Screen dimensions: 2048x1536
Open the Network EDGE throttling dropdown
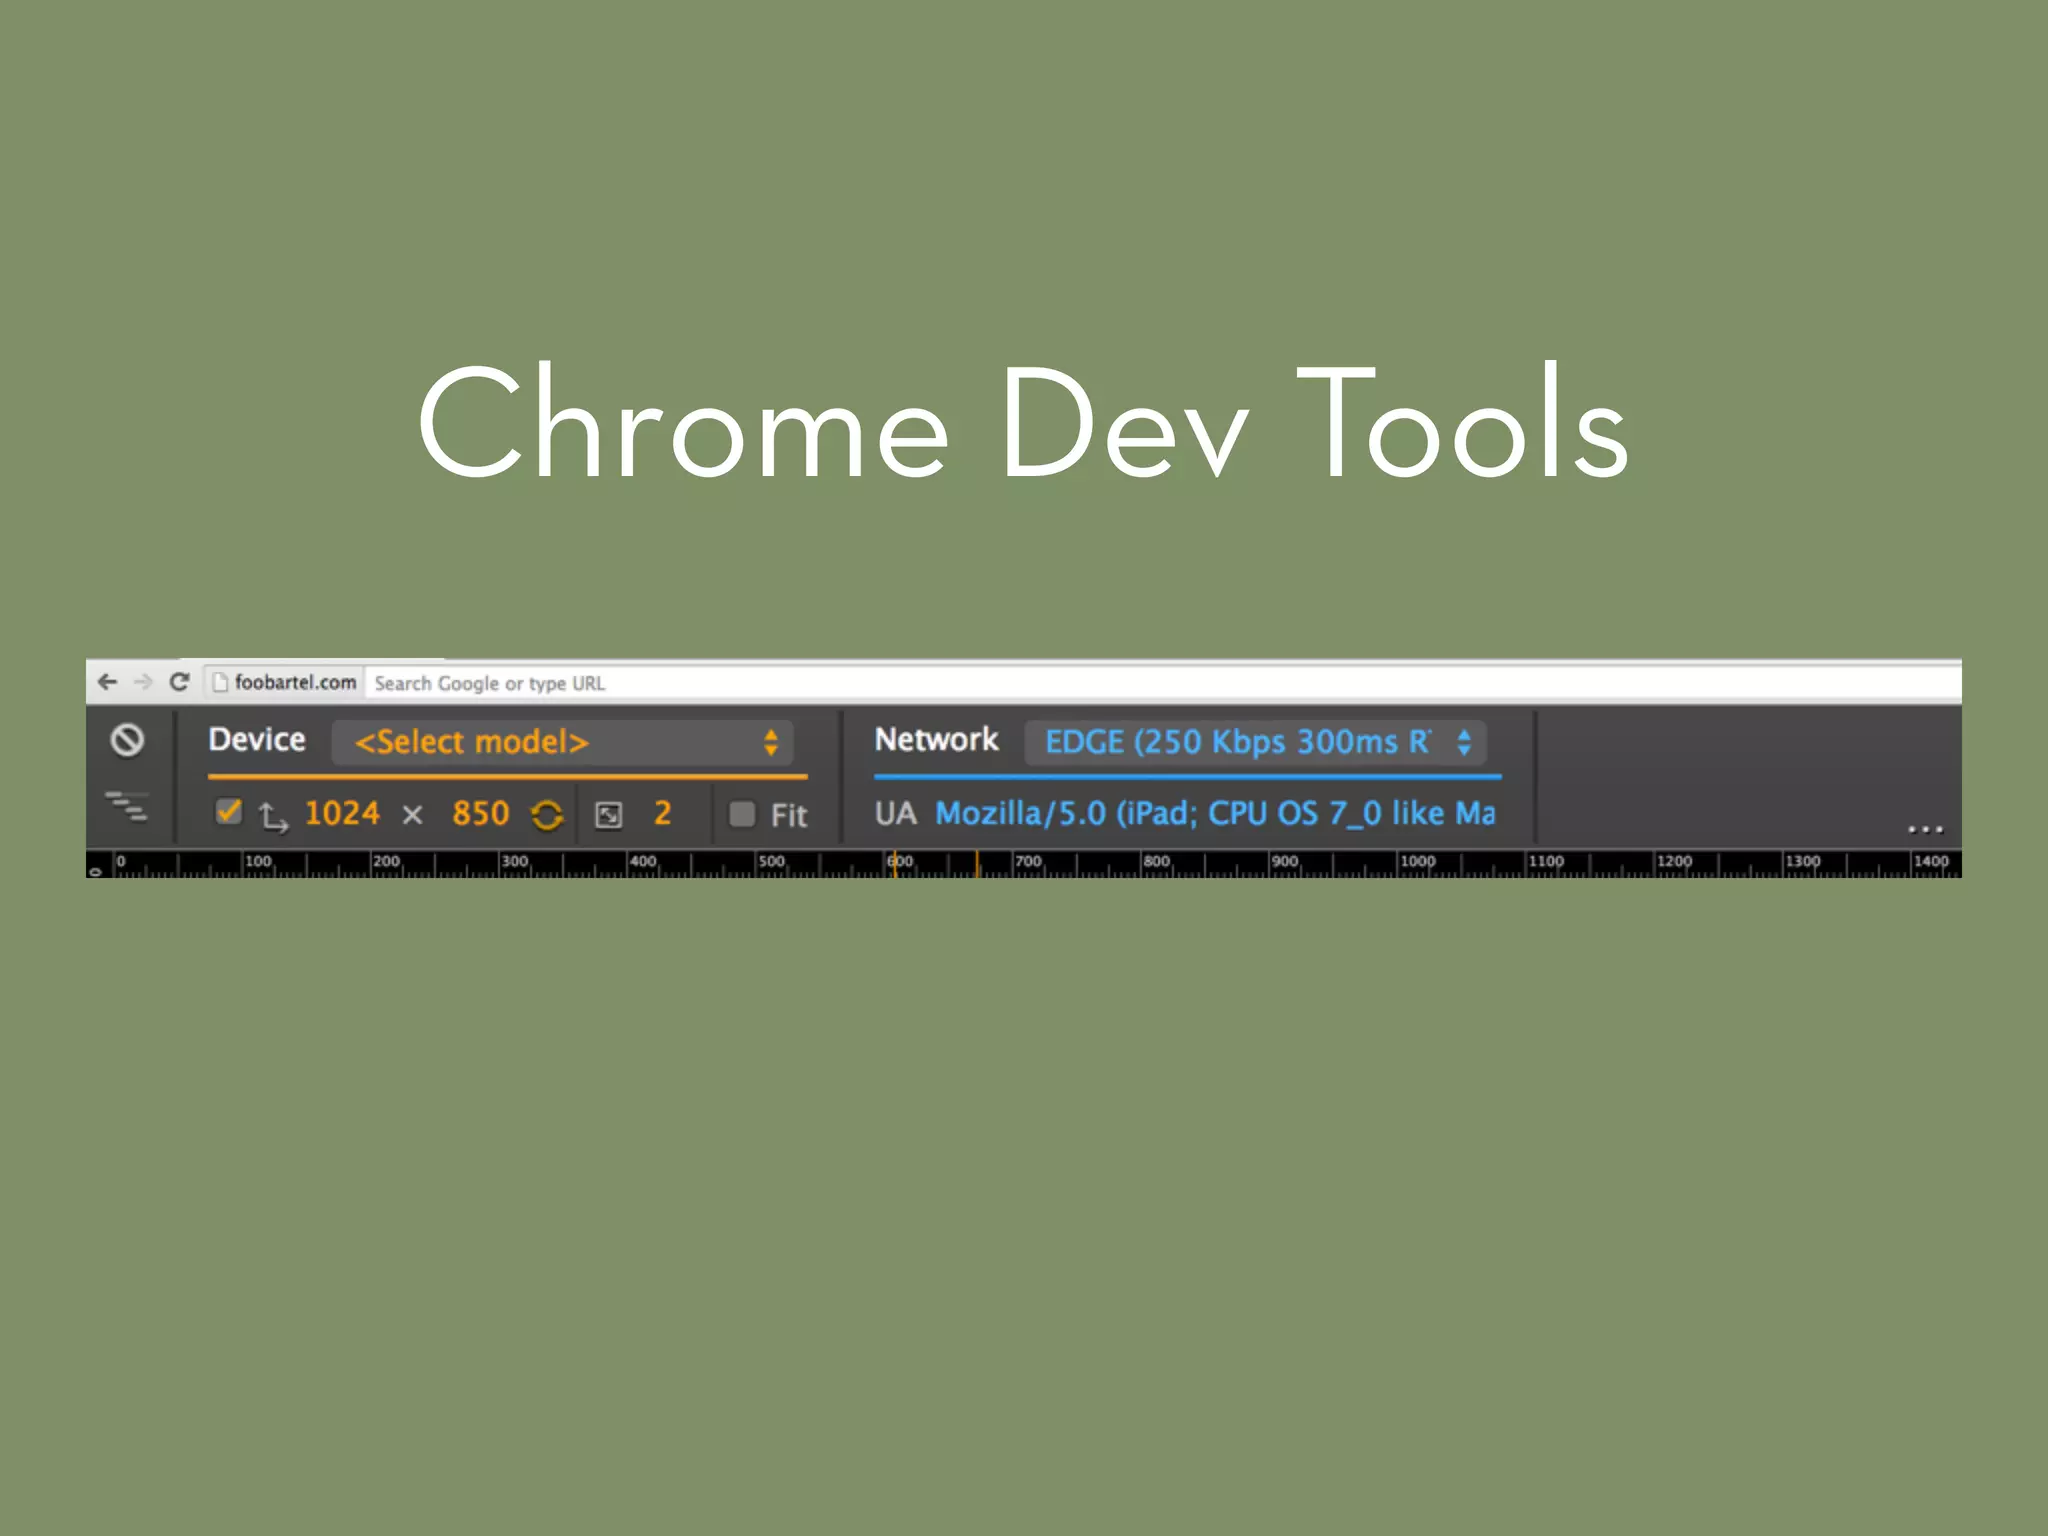1256,742
